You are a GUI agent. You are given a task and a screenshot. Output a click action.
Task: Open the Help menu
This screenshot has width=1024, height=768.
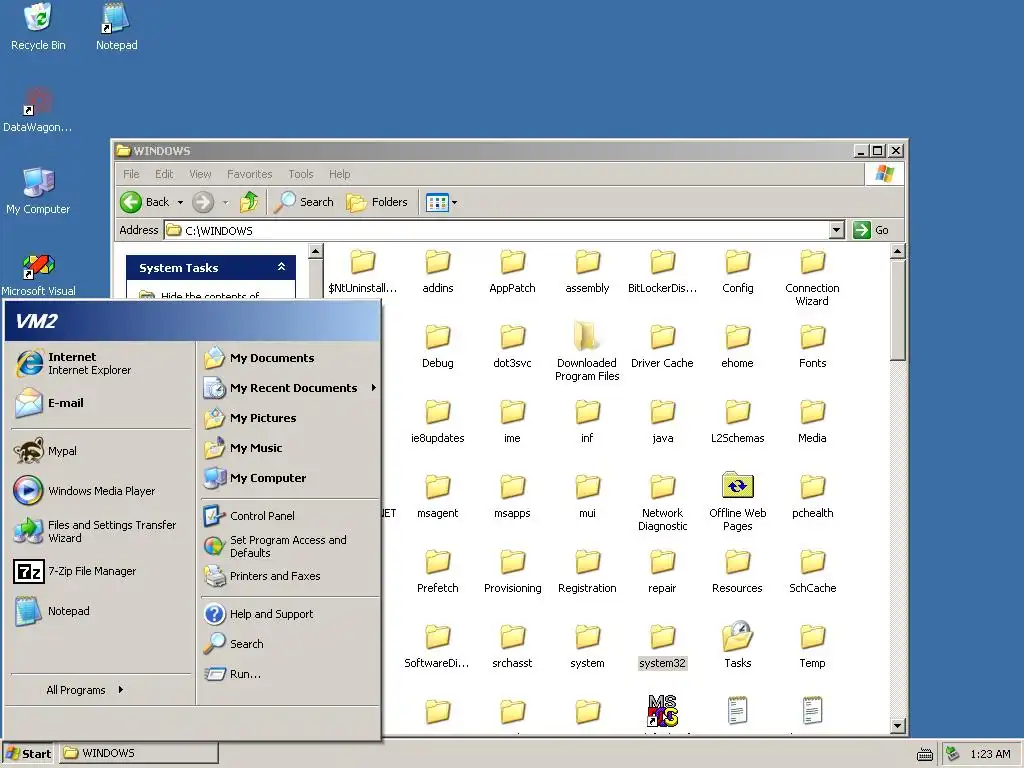(340, 174)
